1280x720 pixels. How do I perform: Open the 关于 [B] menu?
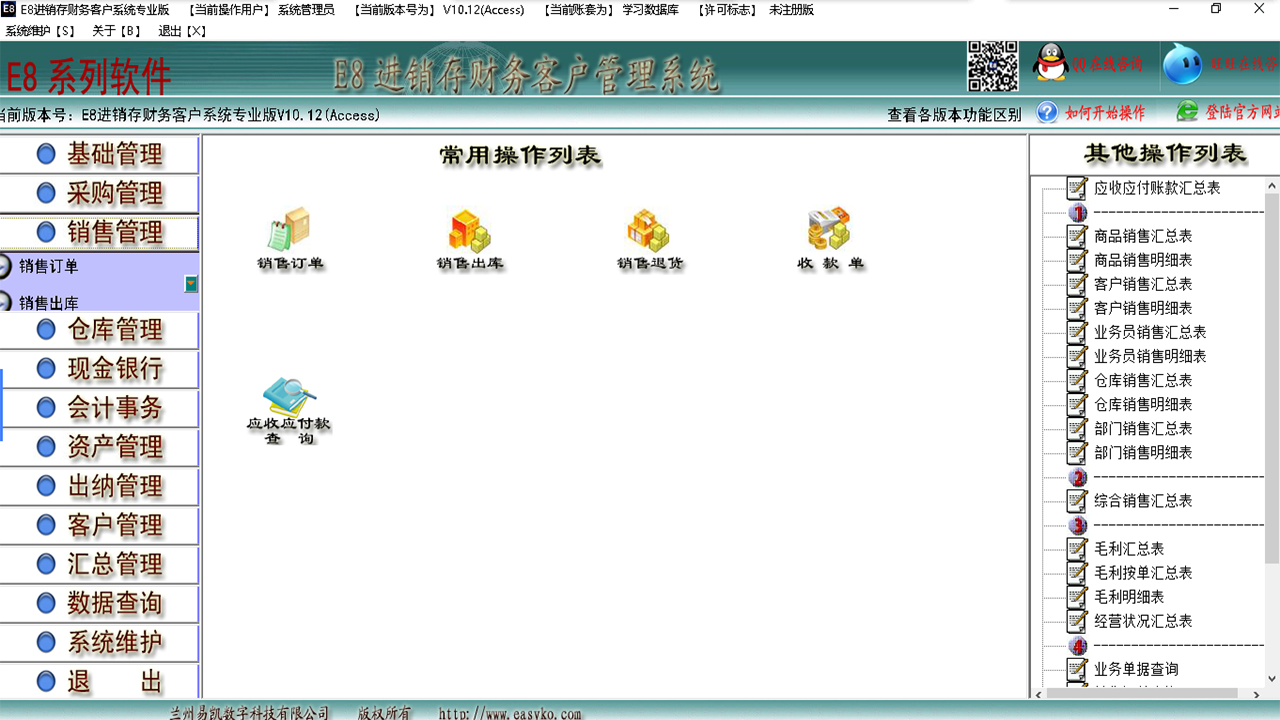click(117, 31)
